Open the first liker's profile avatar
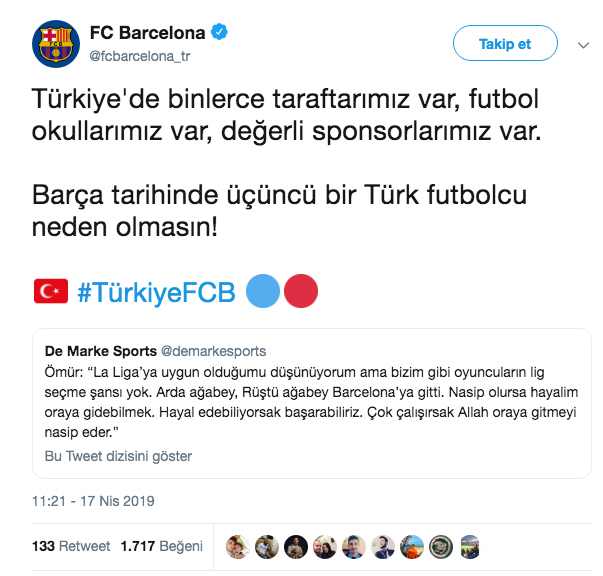Image resolution: width=603 pixels, height=576 pixels. click(237, 547)
